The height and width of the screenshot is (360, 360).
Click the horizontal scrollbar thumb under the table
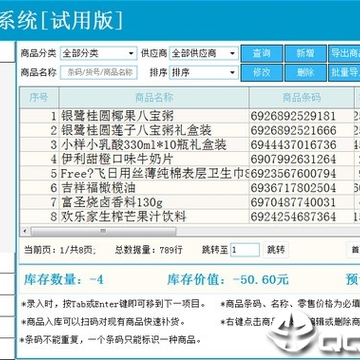103,231
